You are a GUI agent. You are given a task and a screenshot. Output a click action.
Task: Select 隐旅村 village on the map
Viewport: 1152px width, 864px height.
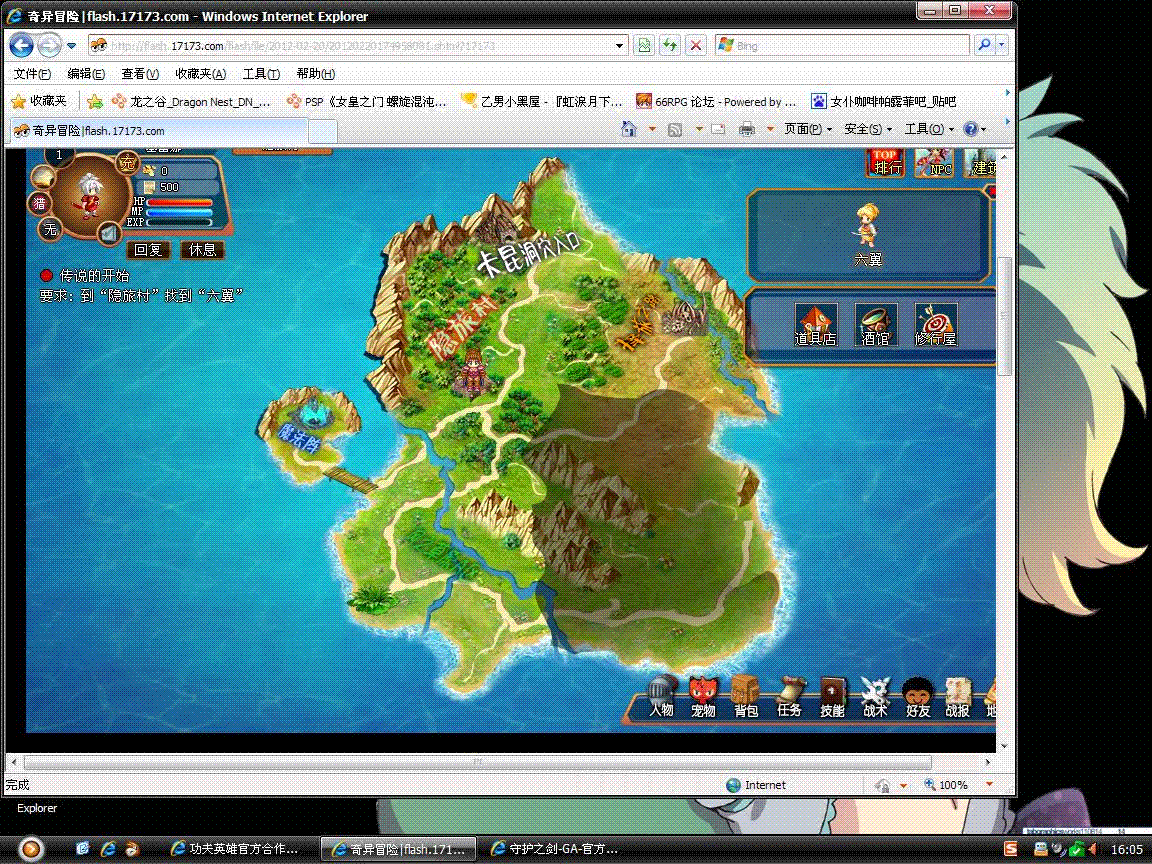click(x=463, y=328)
